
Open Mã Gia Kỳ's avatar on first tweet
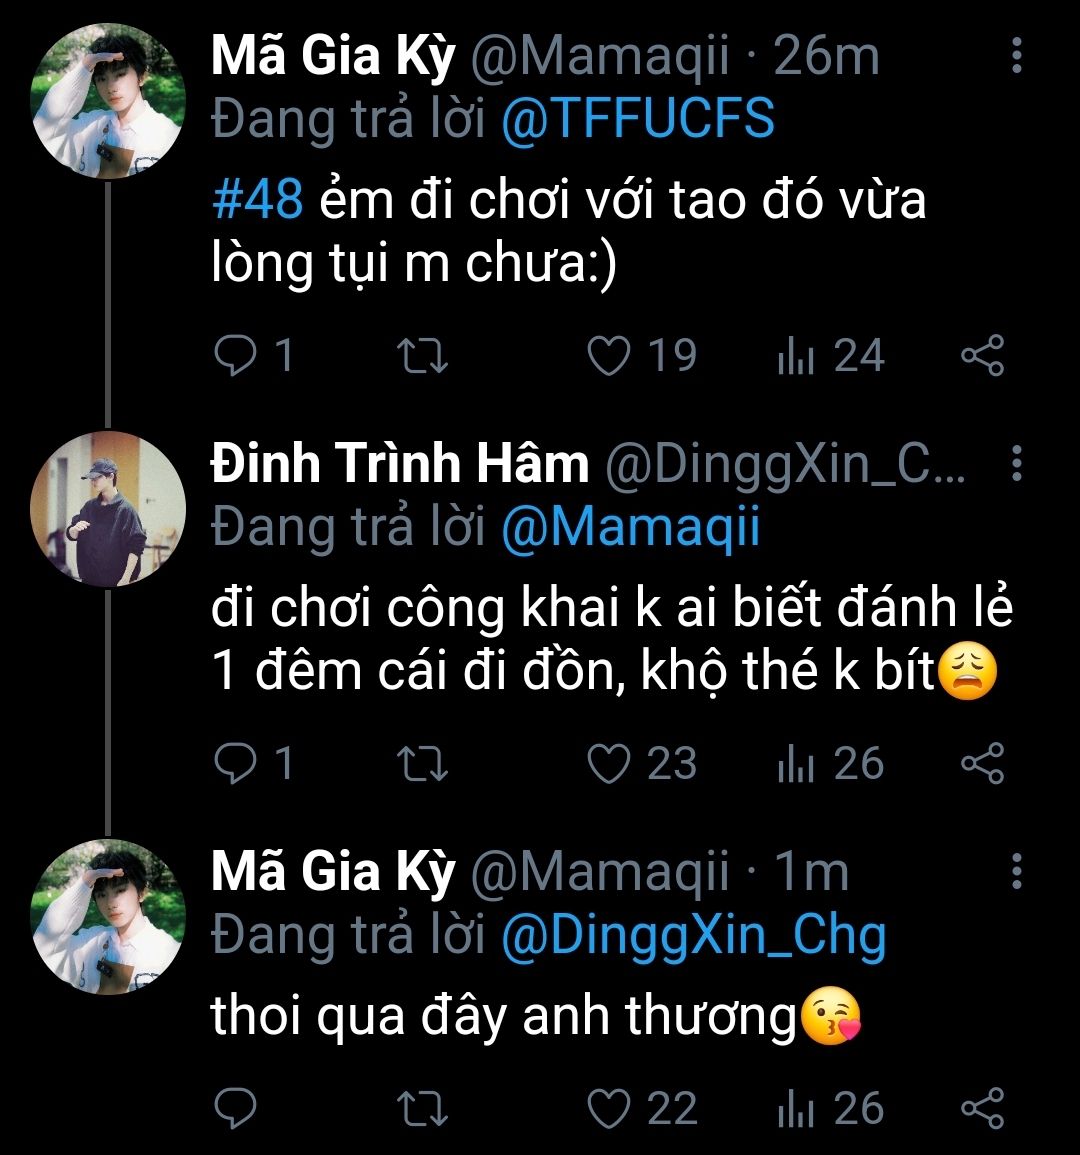(x=108, y=101)
